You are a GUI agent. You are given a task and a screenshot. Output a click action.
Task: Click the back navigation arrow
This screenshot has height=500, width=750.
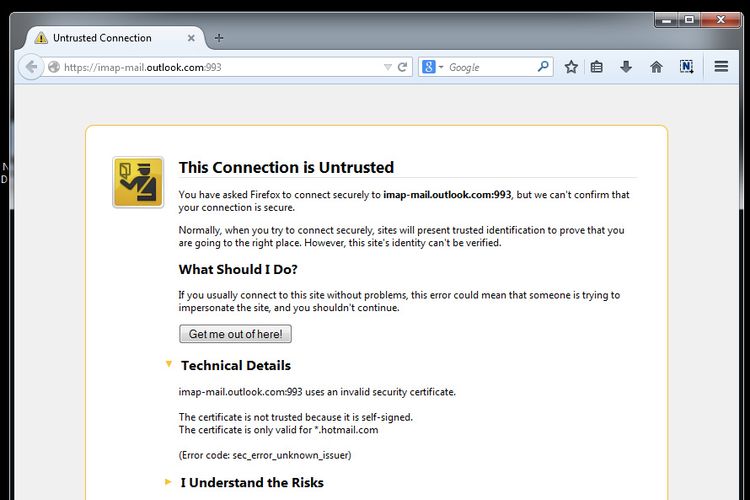point(31,67)
